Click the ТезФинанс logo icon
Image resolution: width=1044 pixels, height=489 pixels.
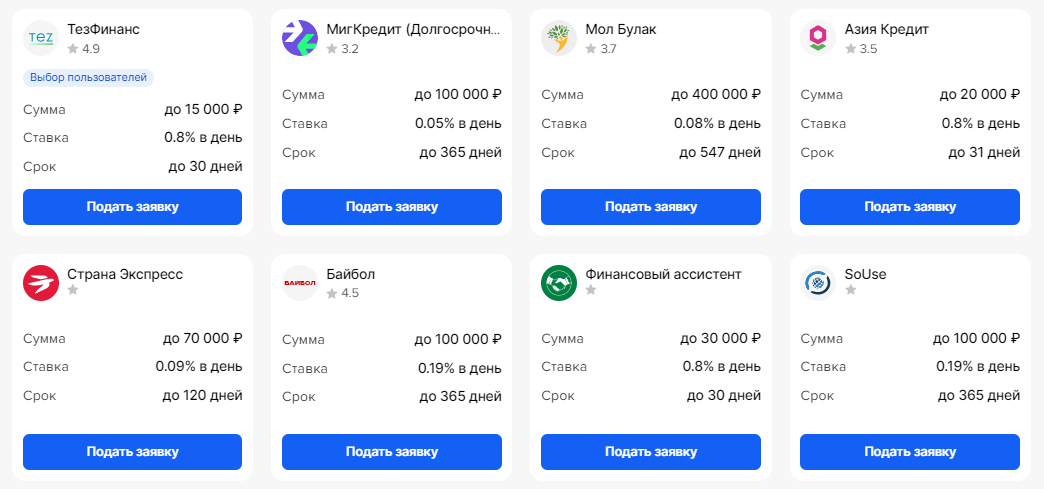pyautogui.click(x=41, y=38)
